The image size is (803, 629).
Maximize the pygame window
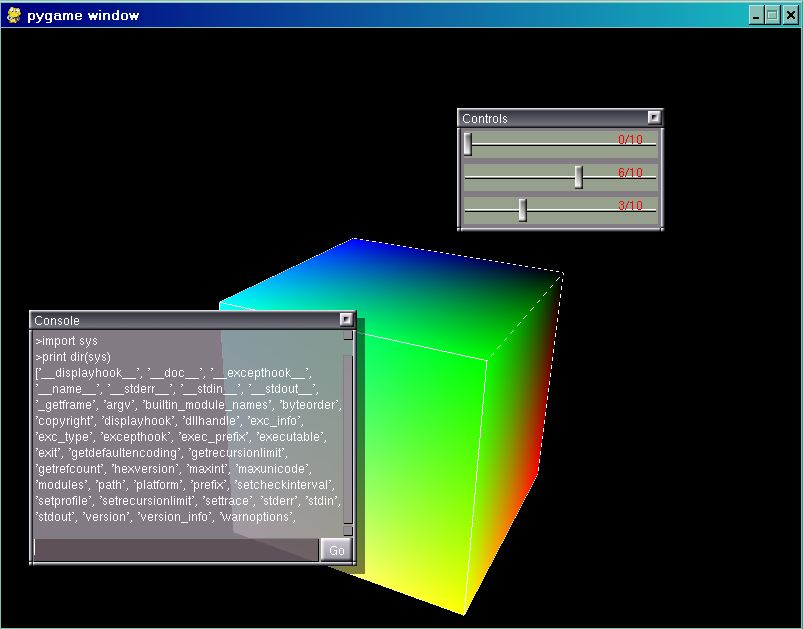(772, 15)
